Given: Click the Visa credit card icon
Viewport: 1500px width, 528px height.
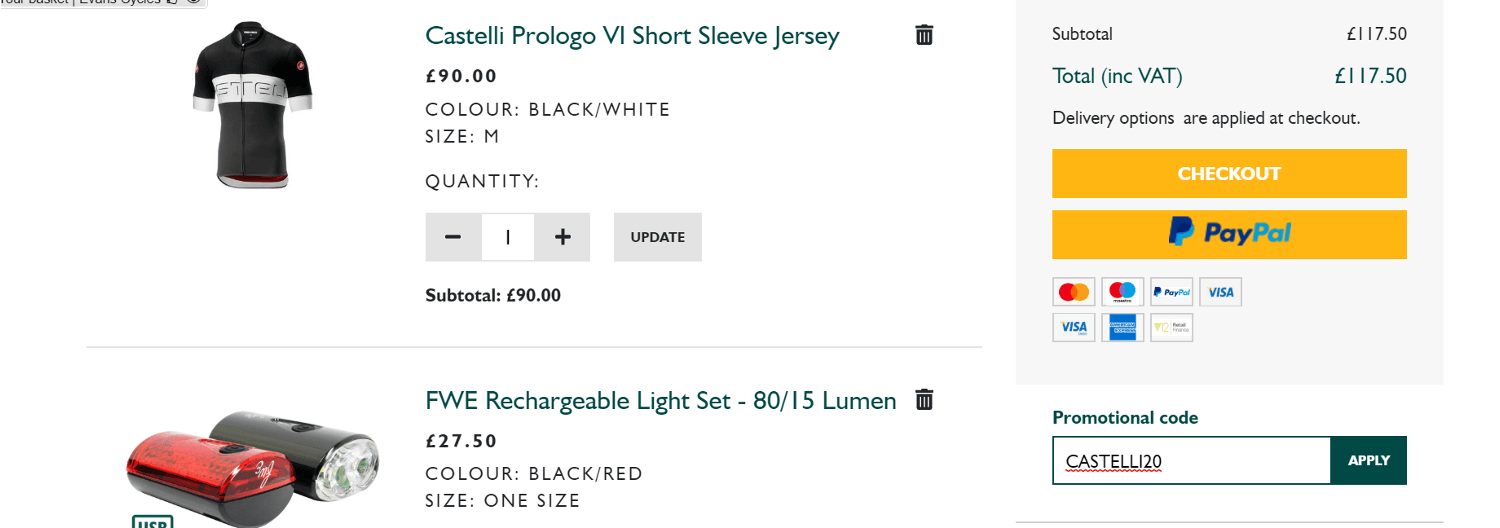Looking at the screenshot, I should tap(1221, 292).
